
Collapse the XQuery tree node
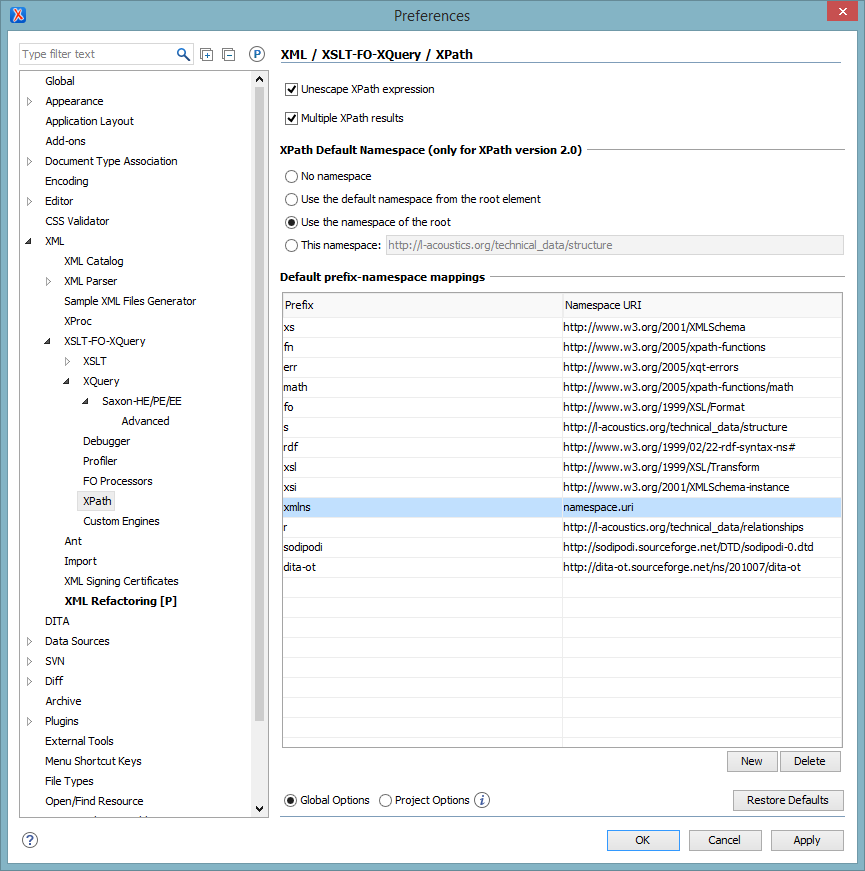67,381
